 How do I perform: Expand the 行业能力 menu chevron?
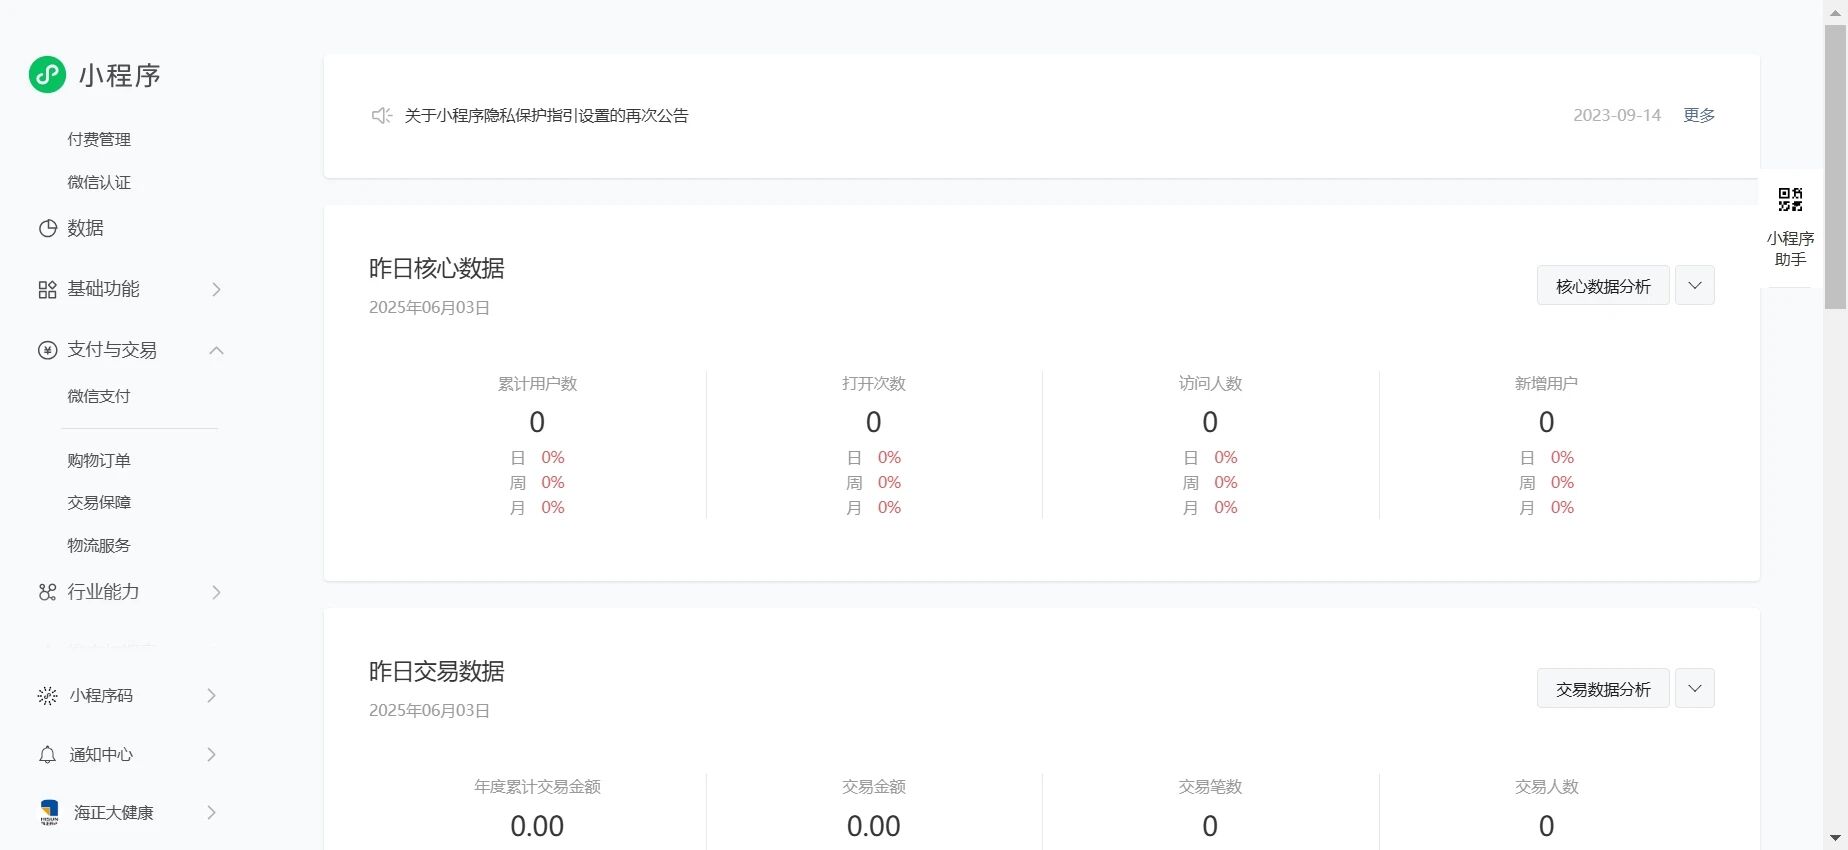[216, 592]
